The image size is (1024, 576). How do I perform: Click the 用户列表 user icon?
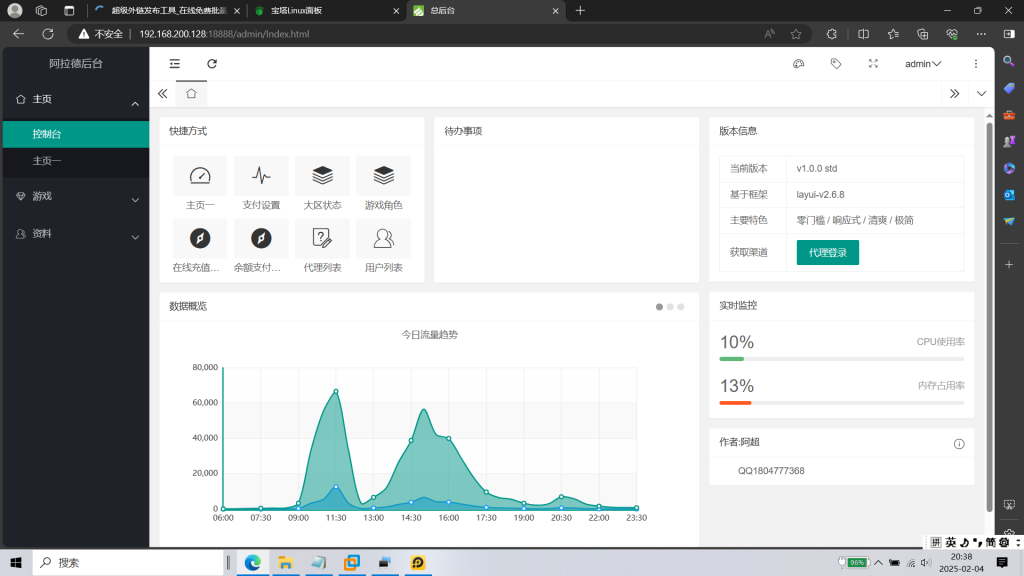[384, 238]
